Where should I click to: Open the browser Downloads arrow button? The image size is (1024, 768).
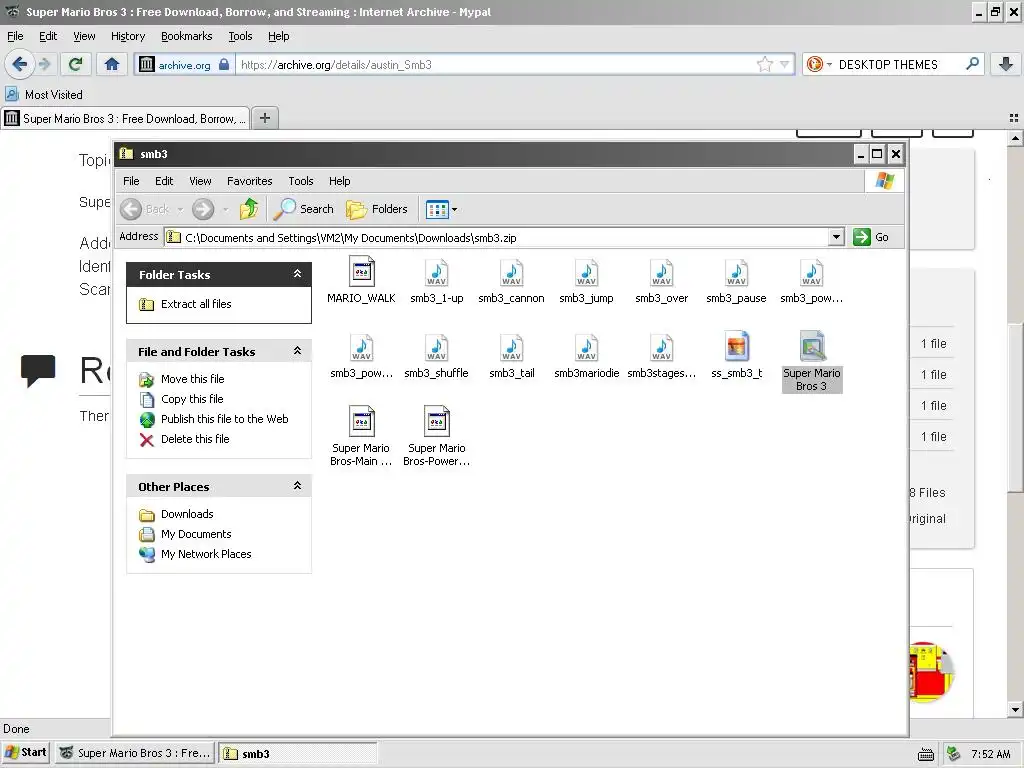1006,64
